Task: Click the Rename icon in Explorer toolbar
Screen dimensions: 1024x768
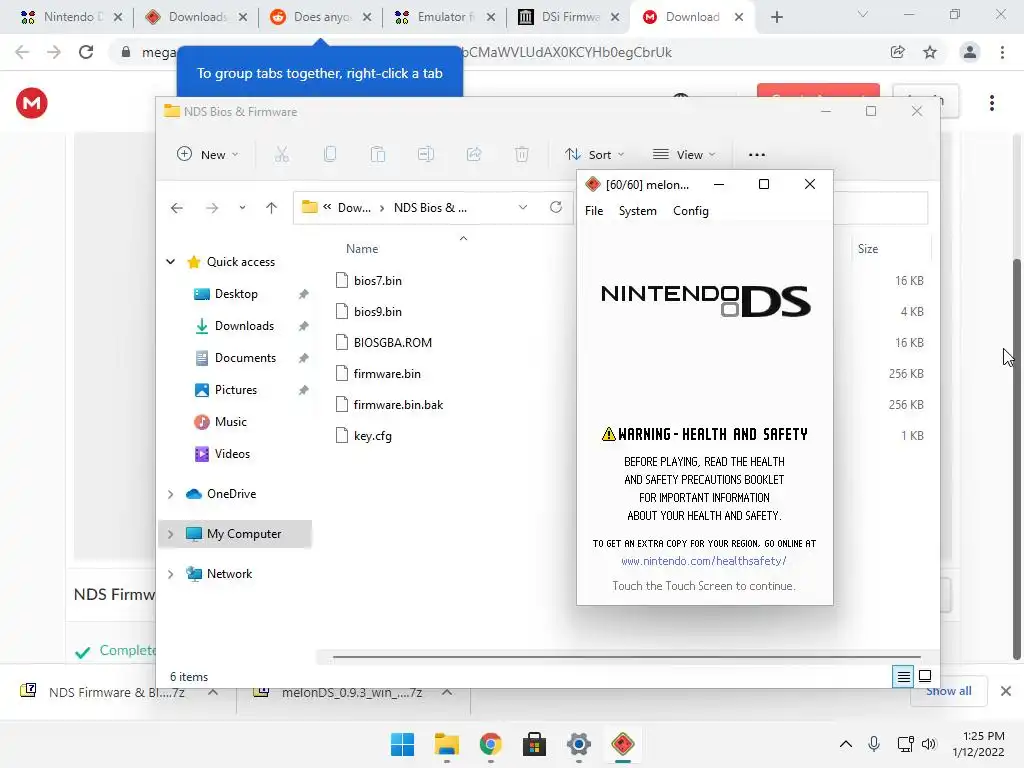Action: [426, 155]
